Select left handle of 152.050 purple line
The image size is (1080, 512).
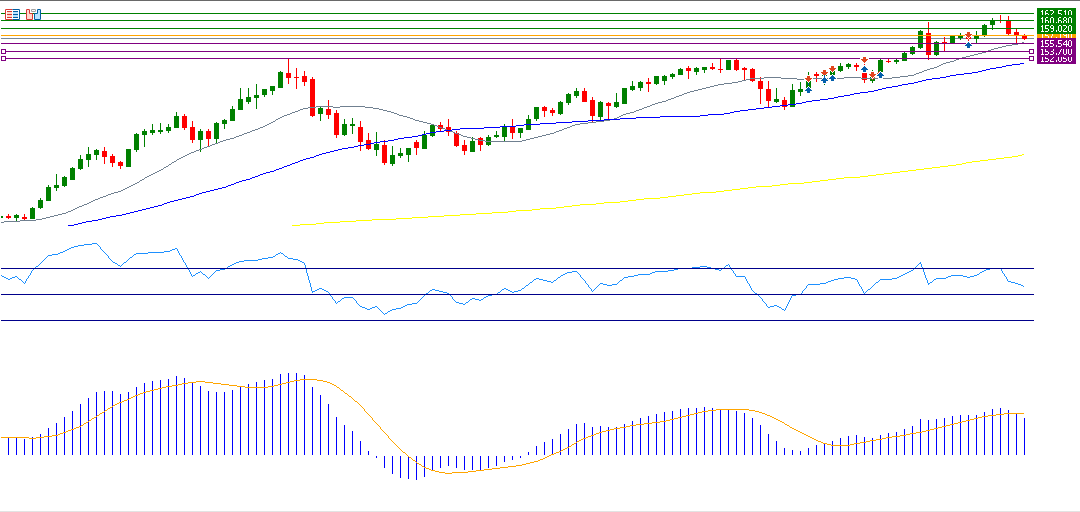5,59
